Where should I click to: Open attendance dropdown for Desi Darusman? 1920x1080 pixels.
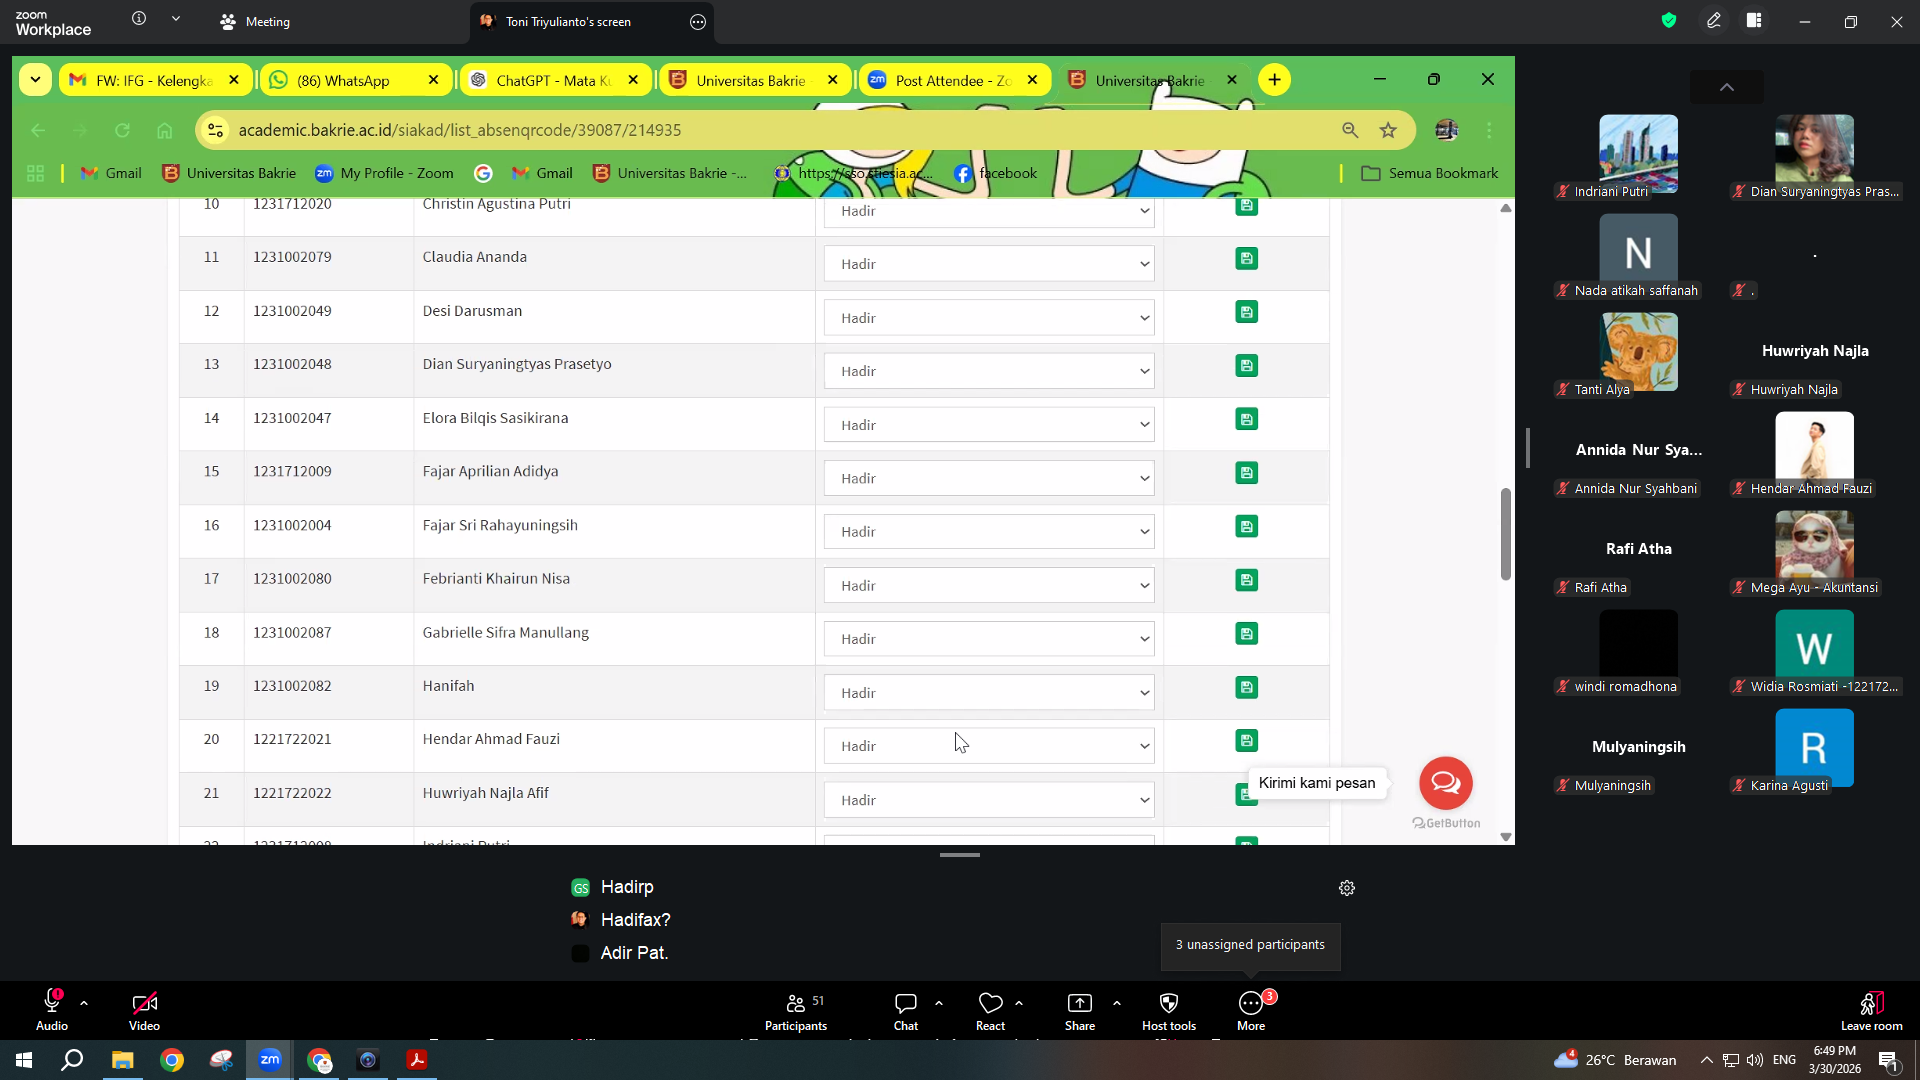coord(989,318)
